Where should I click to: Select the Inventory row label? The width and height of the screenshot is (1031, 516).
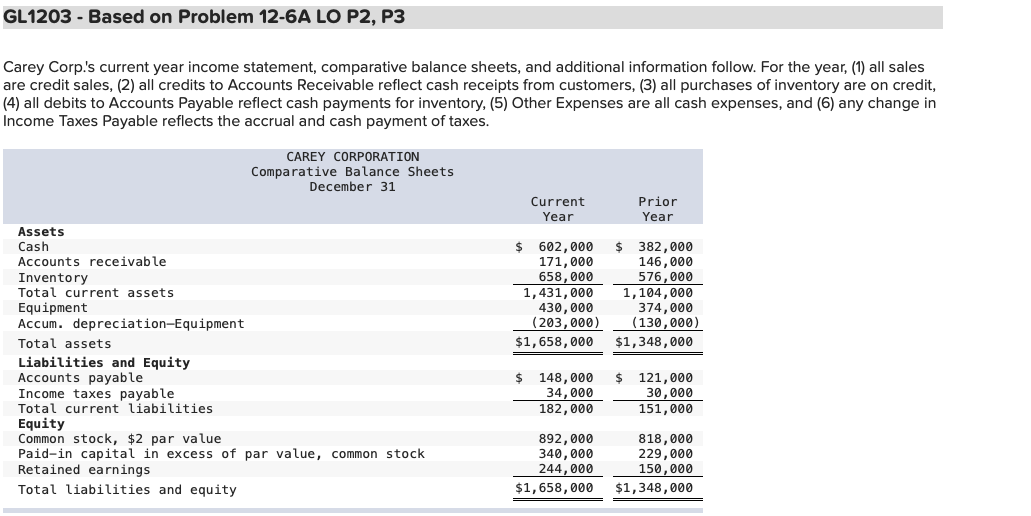(53, 277)
